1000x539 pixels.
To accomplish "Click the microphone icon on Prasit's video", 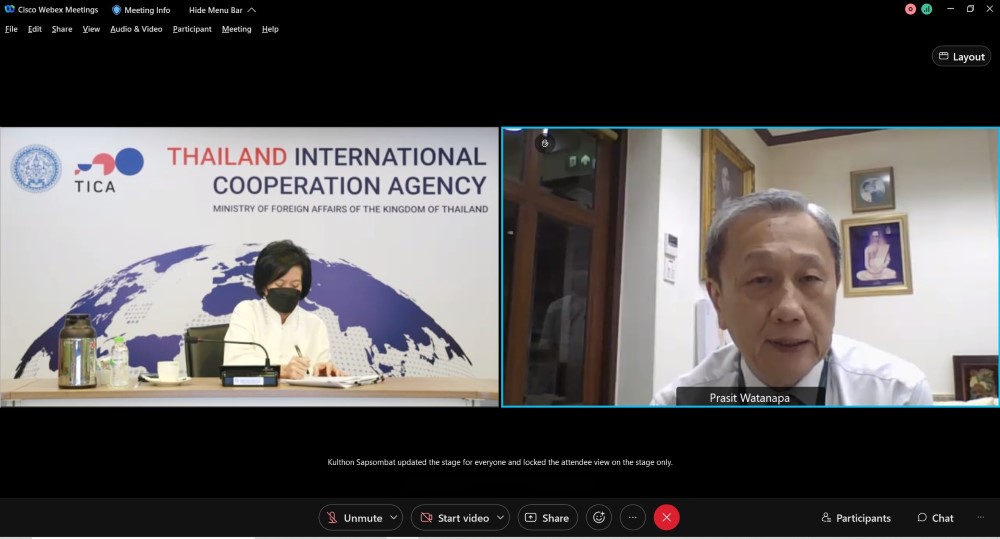I will pos(545,143).
